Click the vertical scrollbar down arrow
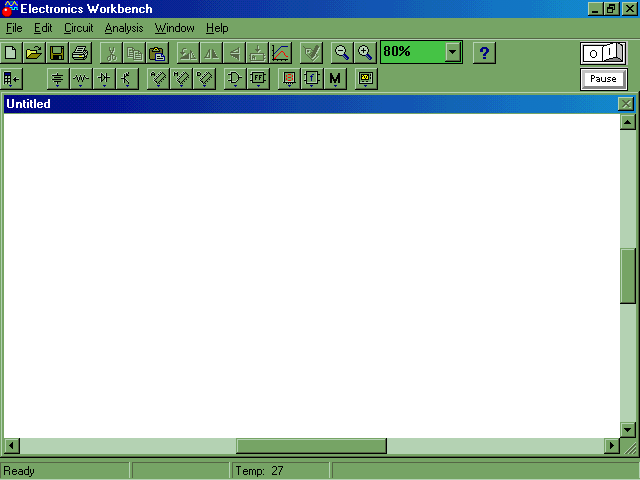This screenshot has height=480, width=640. point(628,429)
